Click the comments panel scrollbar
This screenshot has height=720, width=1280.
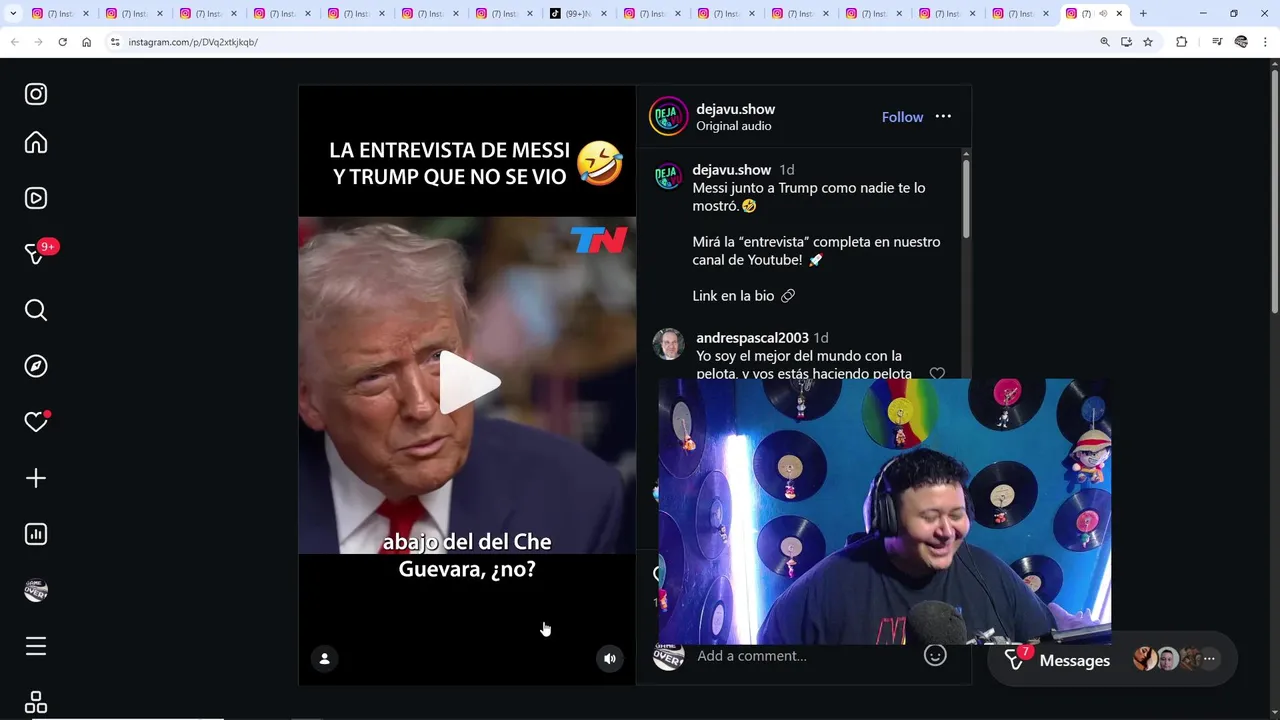tap(966, 198)
